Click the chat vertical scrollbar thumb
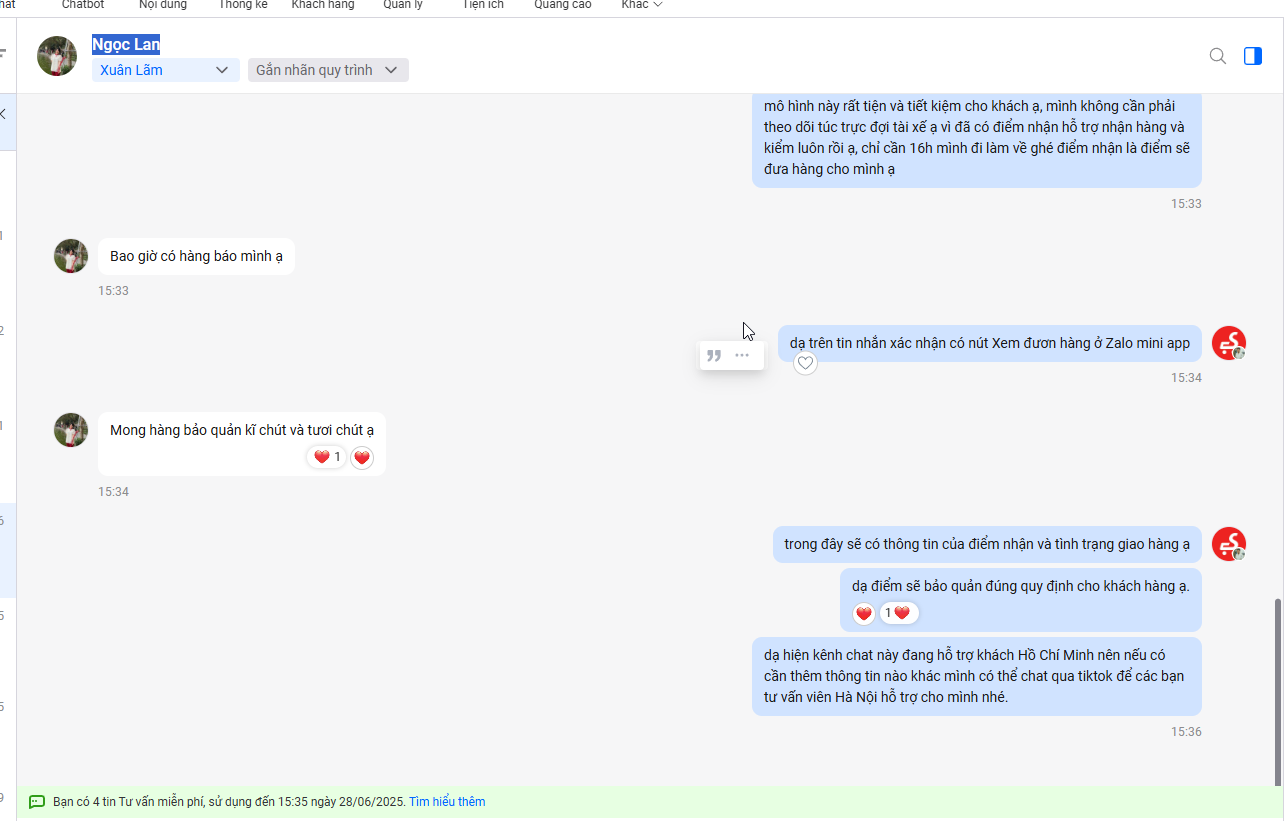 click(x=1277, y=692)
